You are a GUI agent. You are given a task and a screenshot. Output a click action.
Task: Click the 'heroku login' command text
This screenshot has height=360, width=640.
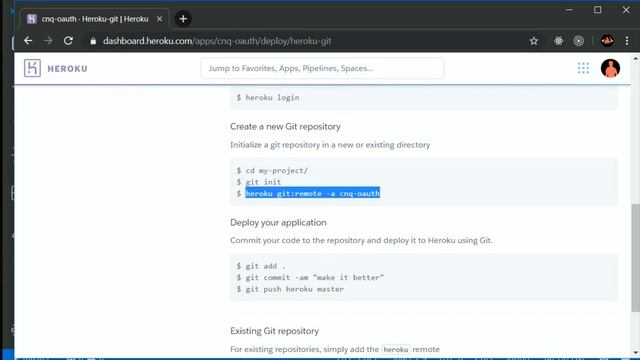point(272,98)
